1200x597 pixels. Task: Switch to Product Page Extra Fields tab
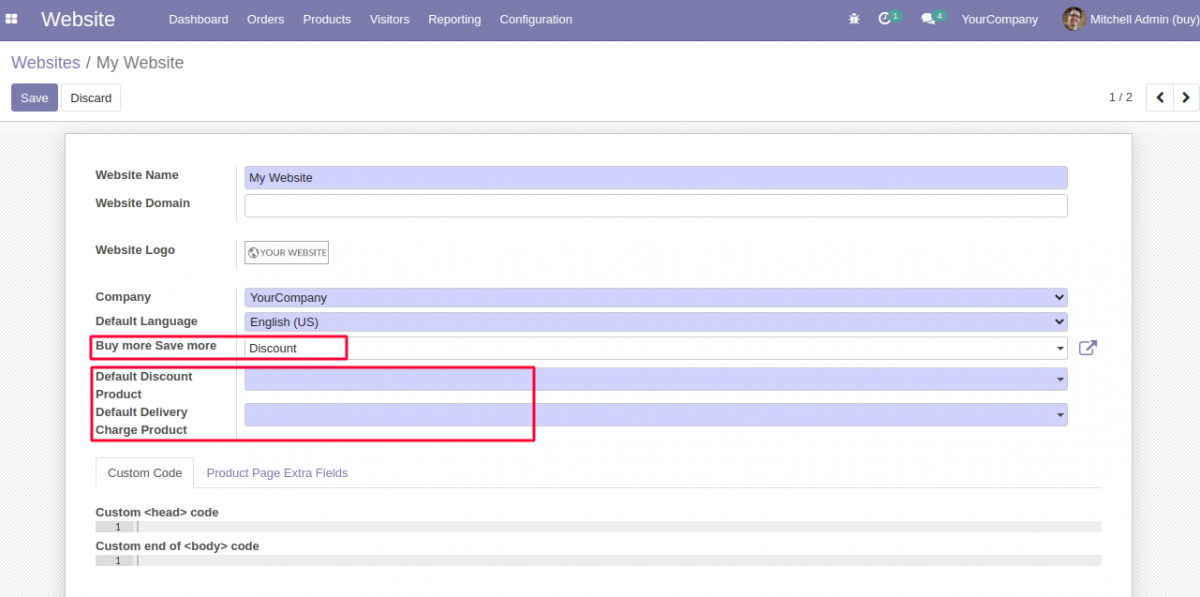(276, 472)
